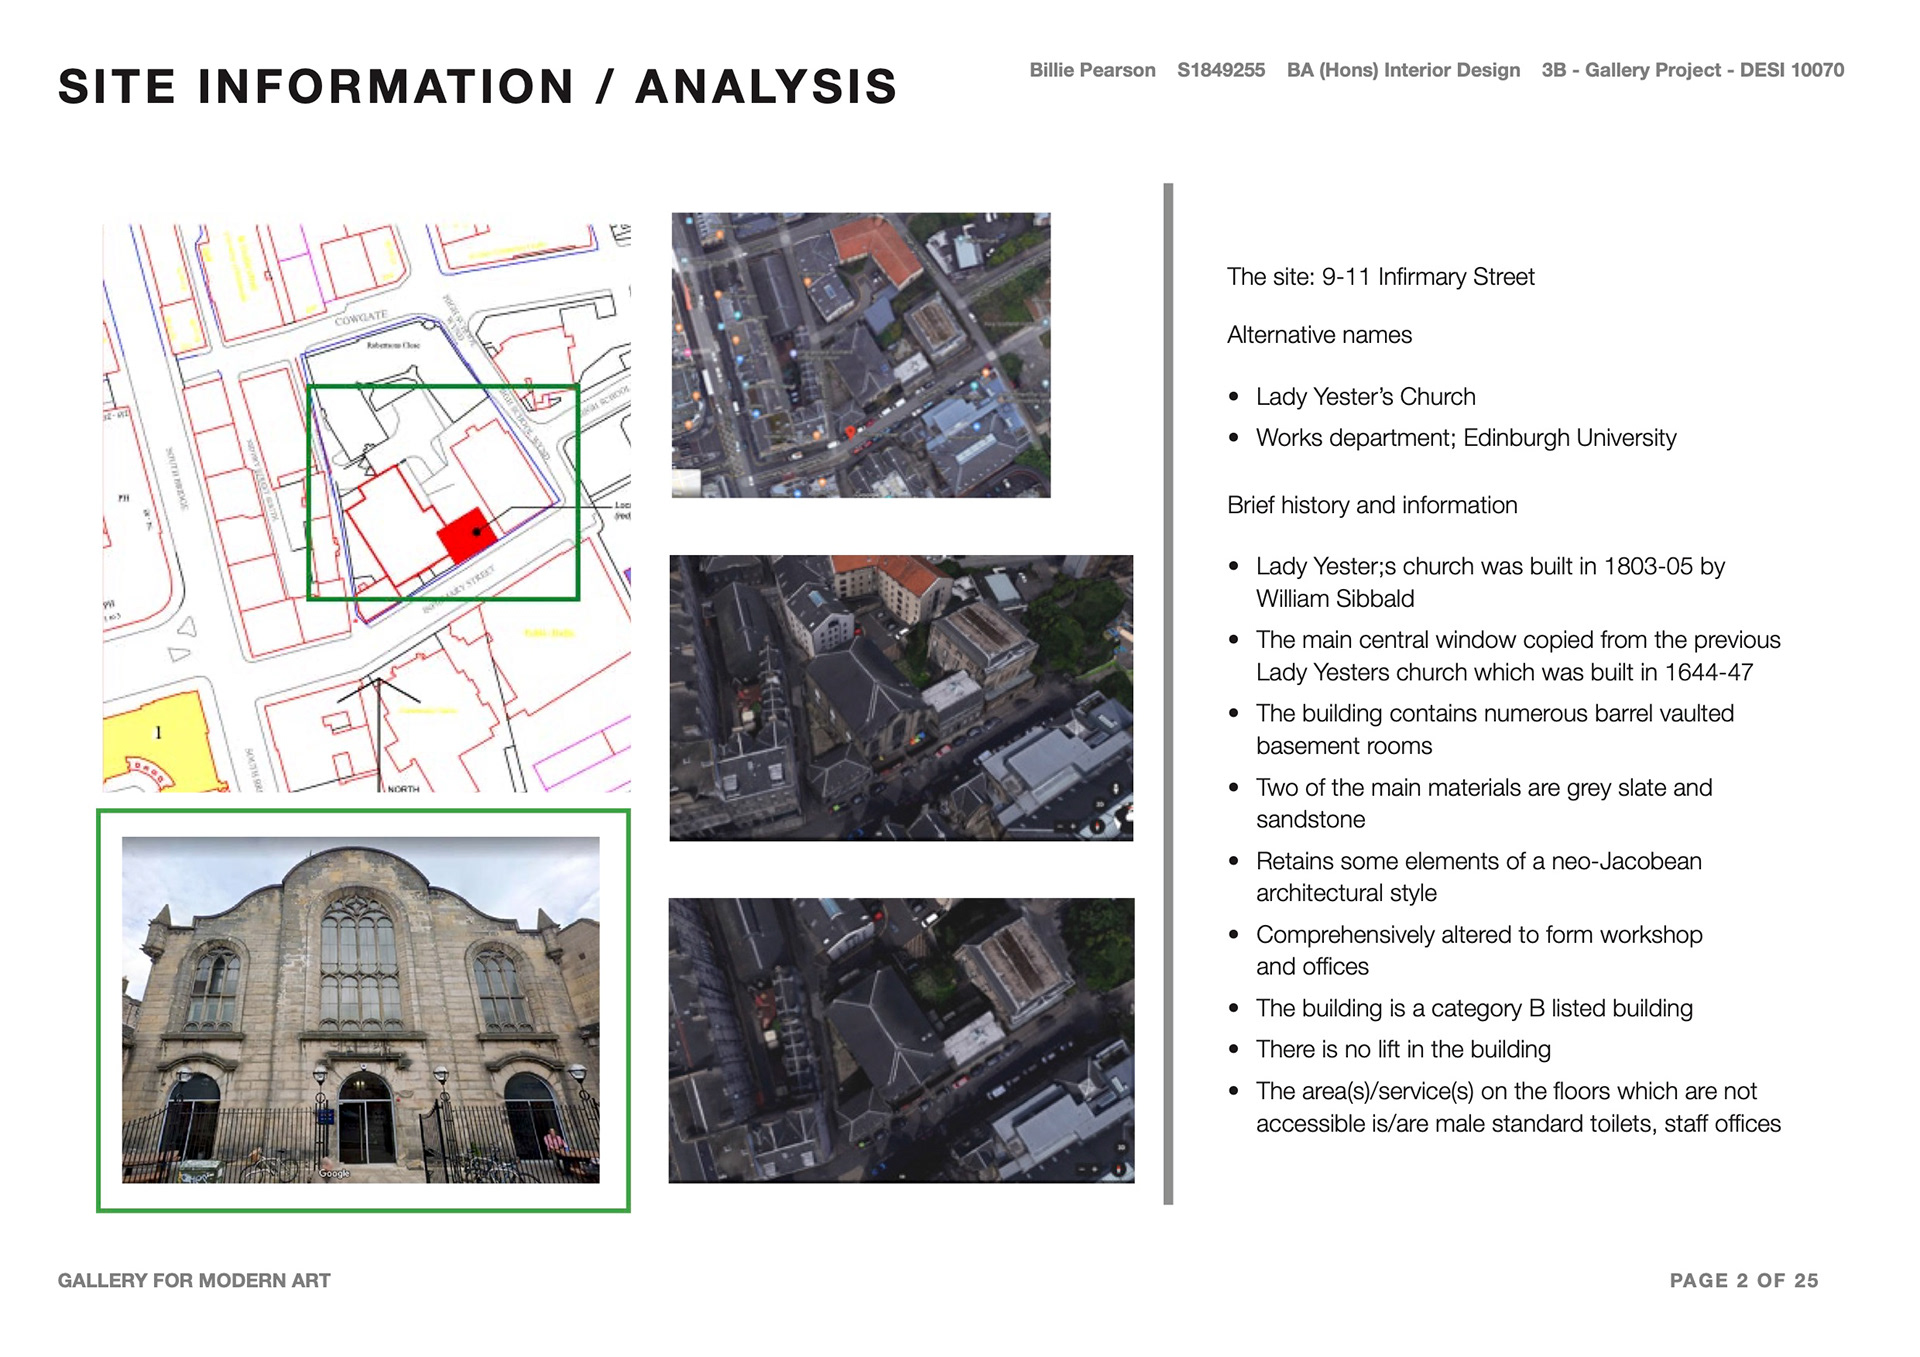Viewport: 1920px width, 1357px height.
Task: Click the red highlighted site on map
Action: [x=467, y=535]
